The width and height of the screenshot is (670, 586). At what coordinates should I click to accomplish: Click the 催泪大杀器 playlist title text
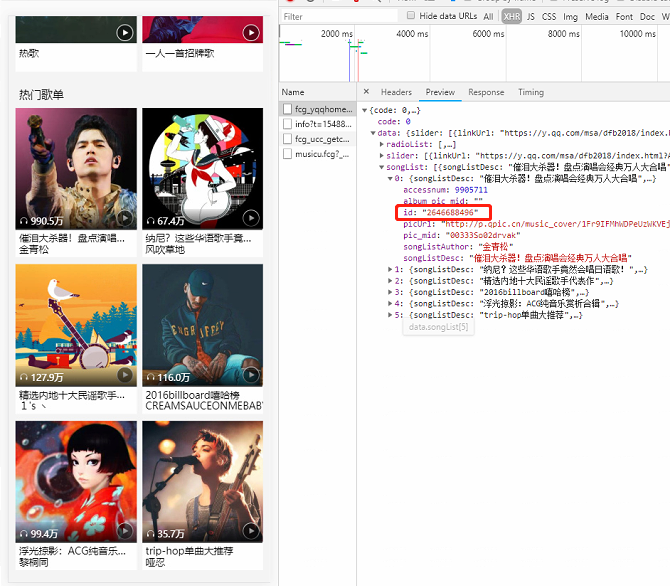pyautogui.click(x=72, y=238)
